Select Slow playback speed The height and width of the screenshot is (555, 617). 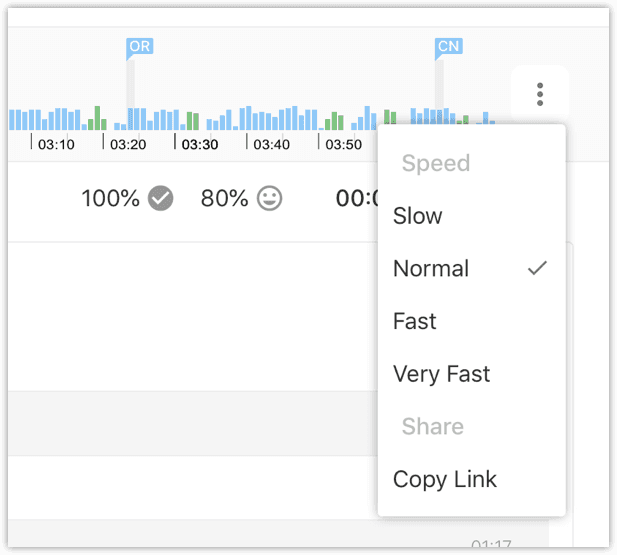418,216
